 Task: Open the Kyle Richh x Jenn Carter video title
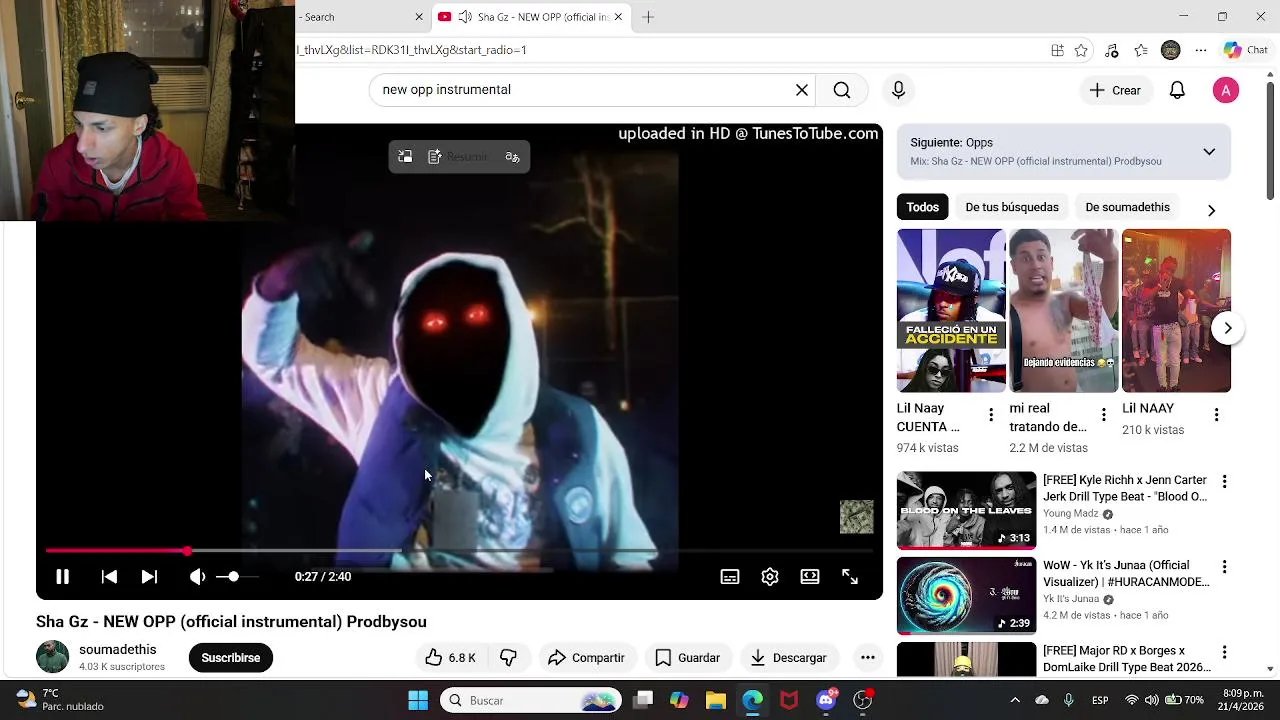(x=1125, y=488)
